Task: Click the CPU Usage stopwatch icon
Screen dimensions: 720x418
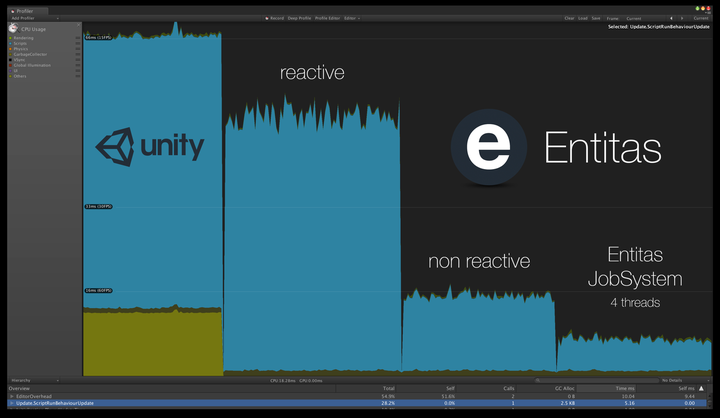Action: tap(13, 28)
